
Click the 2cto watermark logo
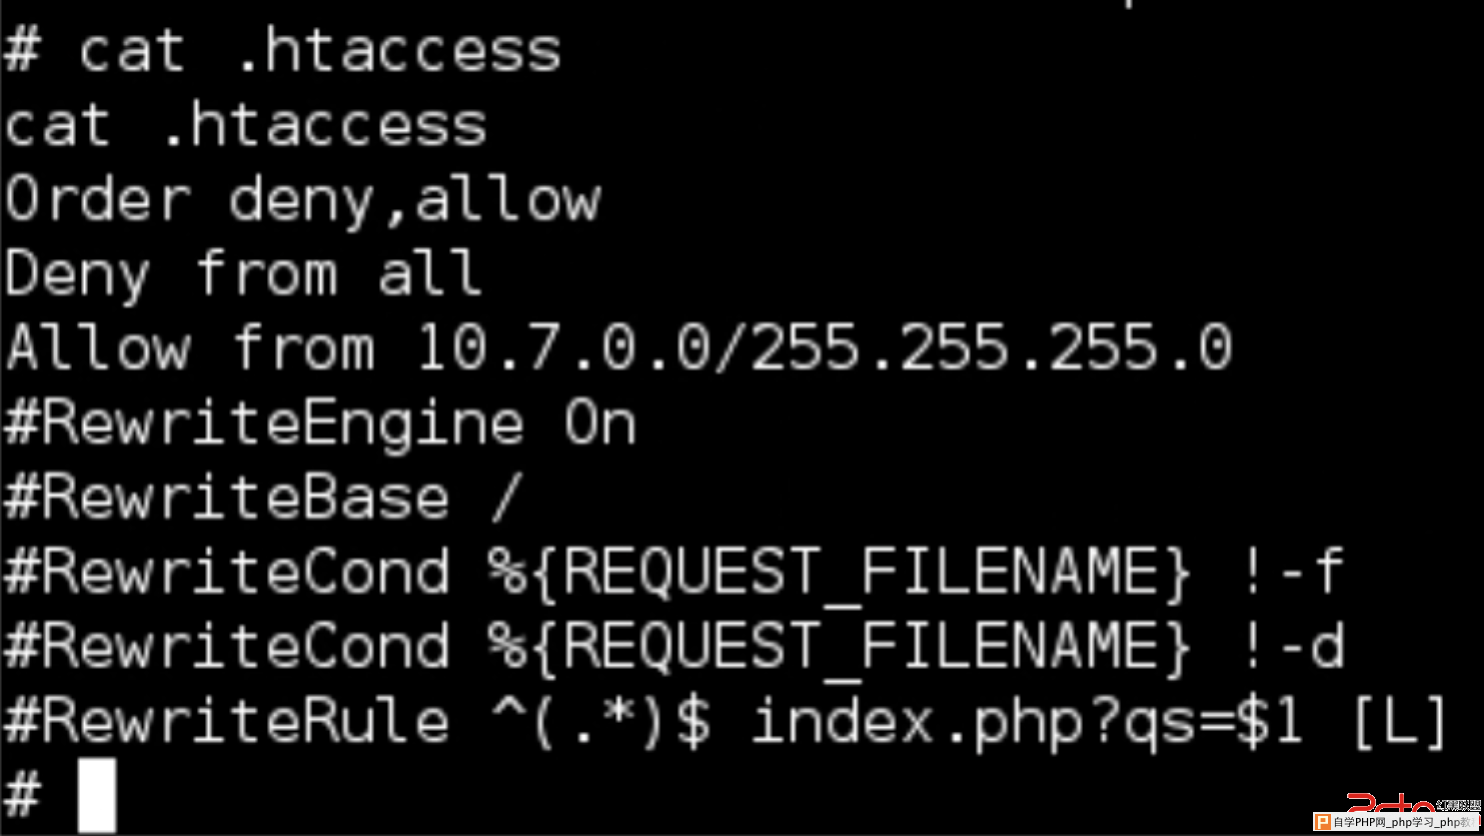(1391, 803)
